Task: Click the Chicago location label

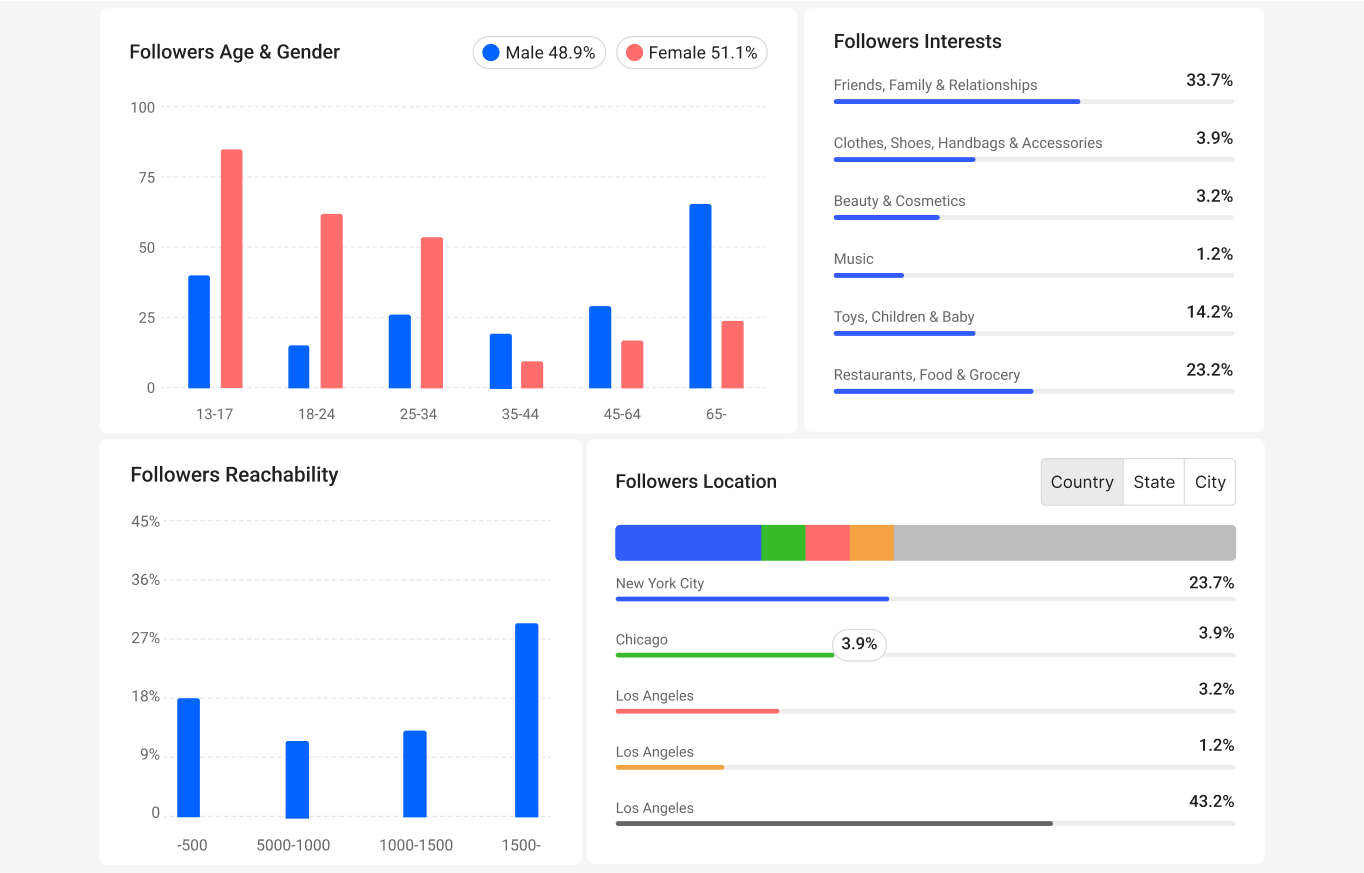Action: tap(642, 639)
